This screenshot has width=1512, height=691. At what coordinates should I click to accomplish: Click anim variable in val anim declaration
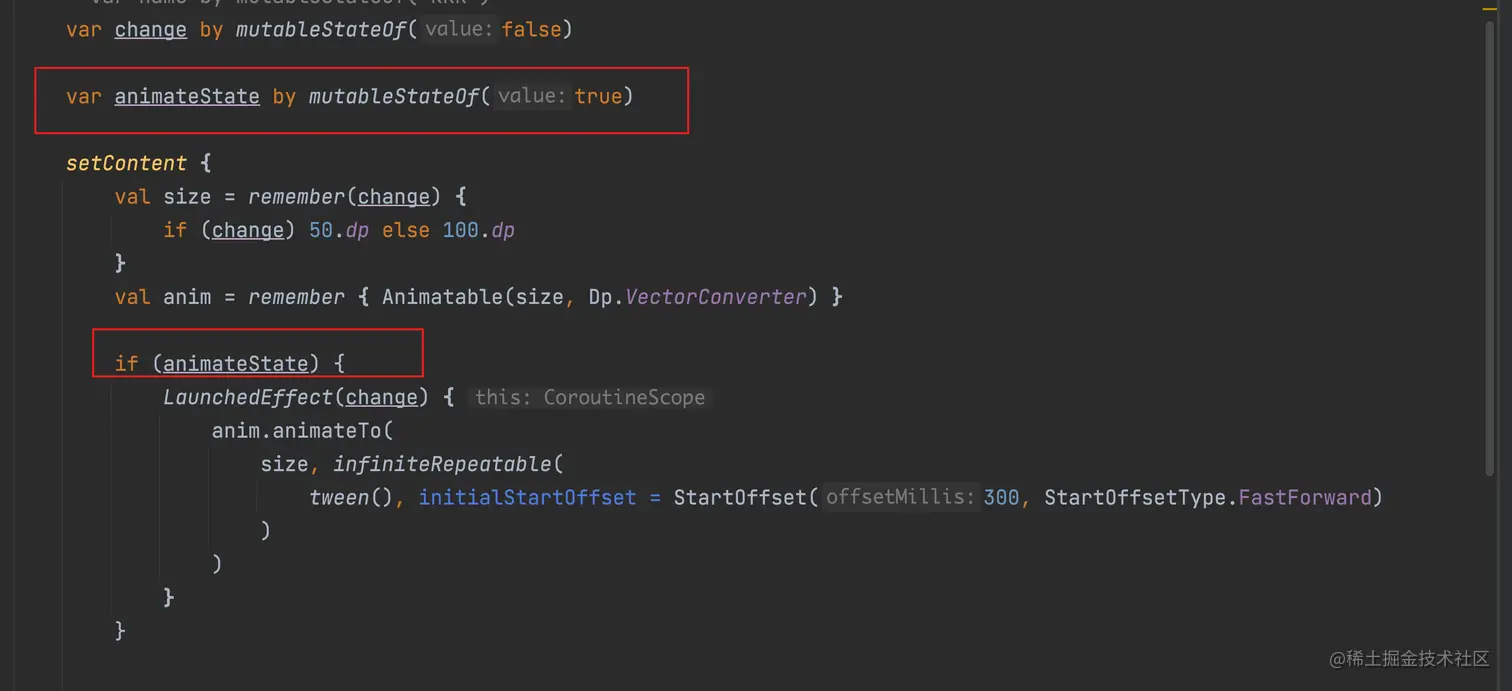pyautogui.click(x=187, y=296)
